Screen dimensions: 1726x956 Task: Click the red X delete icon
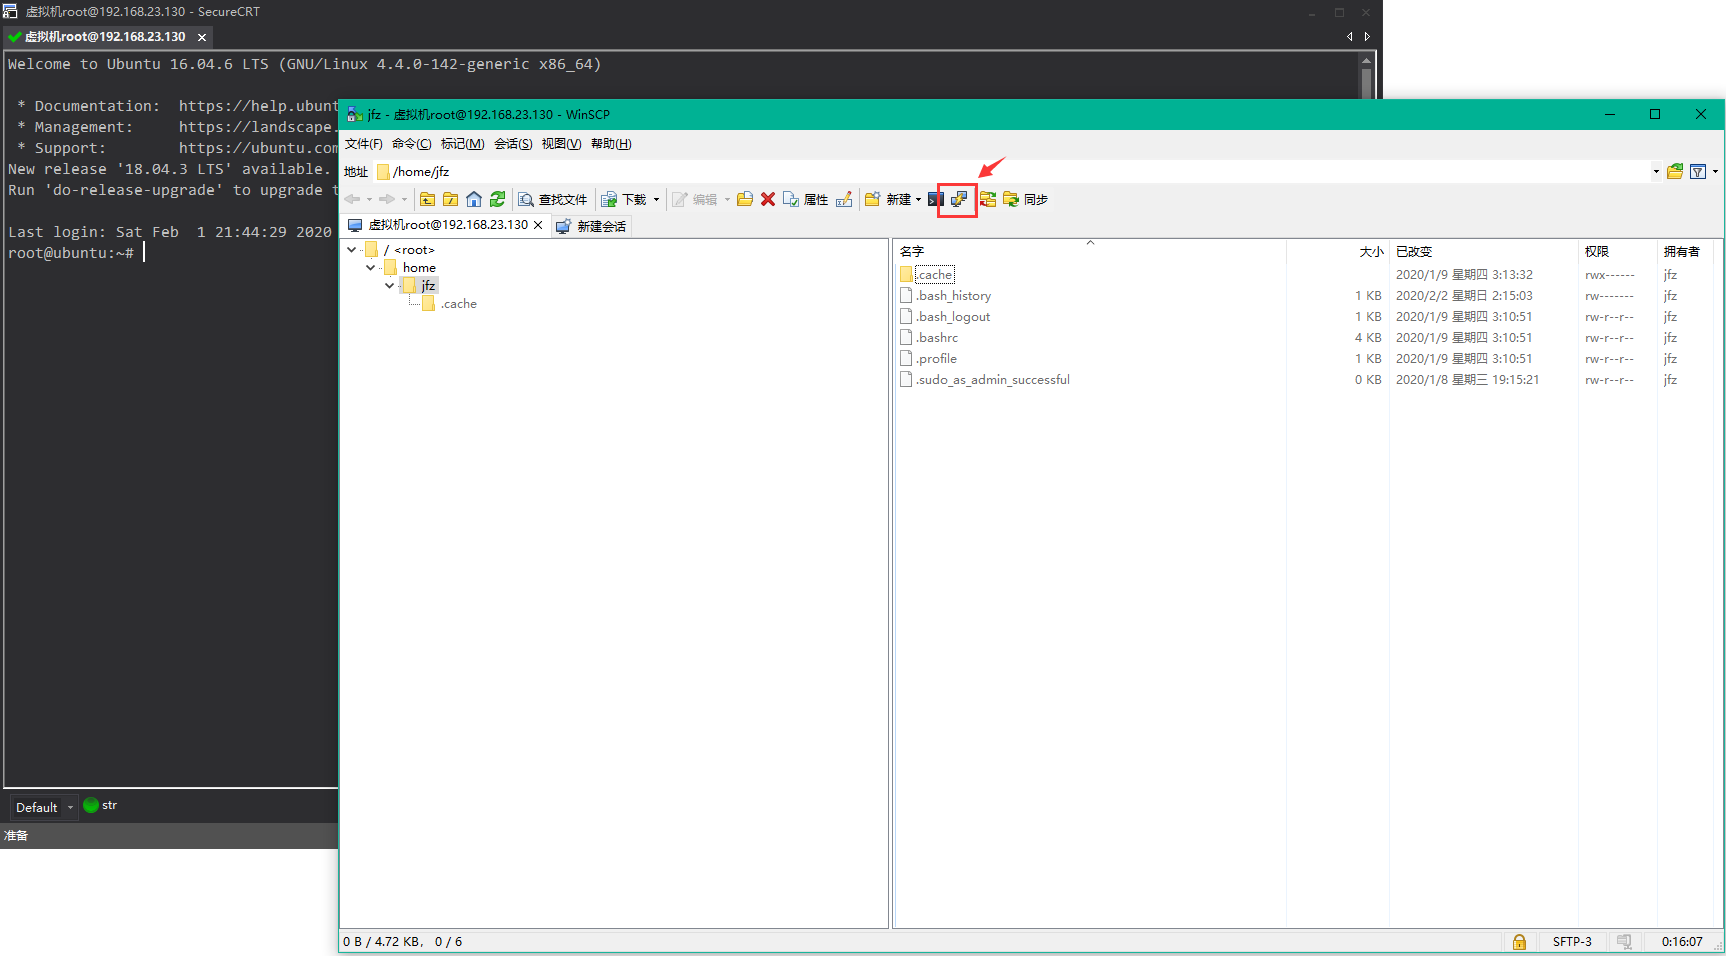tap(768, 199)
